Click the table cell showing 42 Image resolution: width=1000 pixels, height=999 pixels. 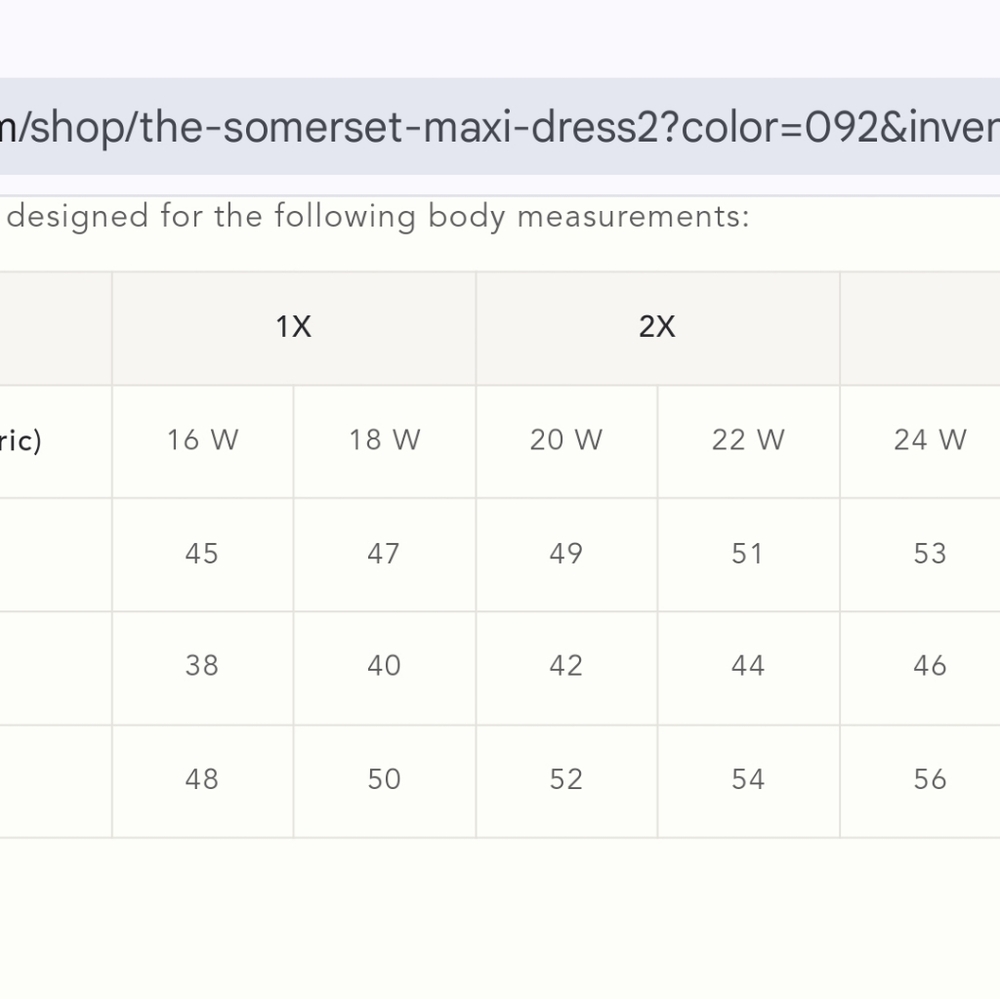(566, 666)
